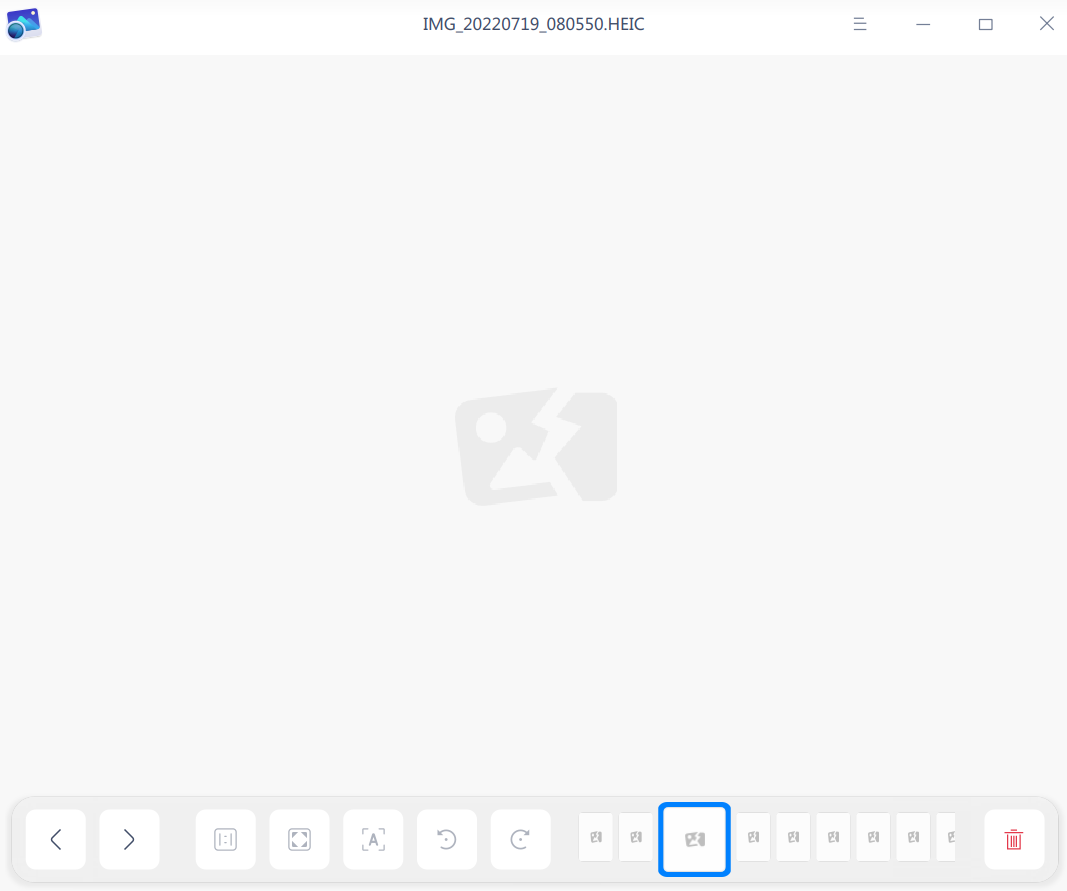Go to the next image
Image resolution: width=1067 pixels, height=891 pixels.
[x=129, y=839]
